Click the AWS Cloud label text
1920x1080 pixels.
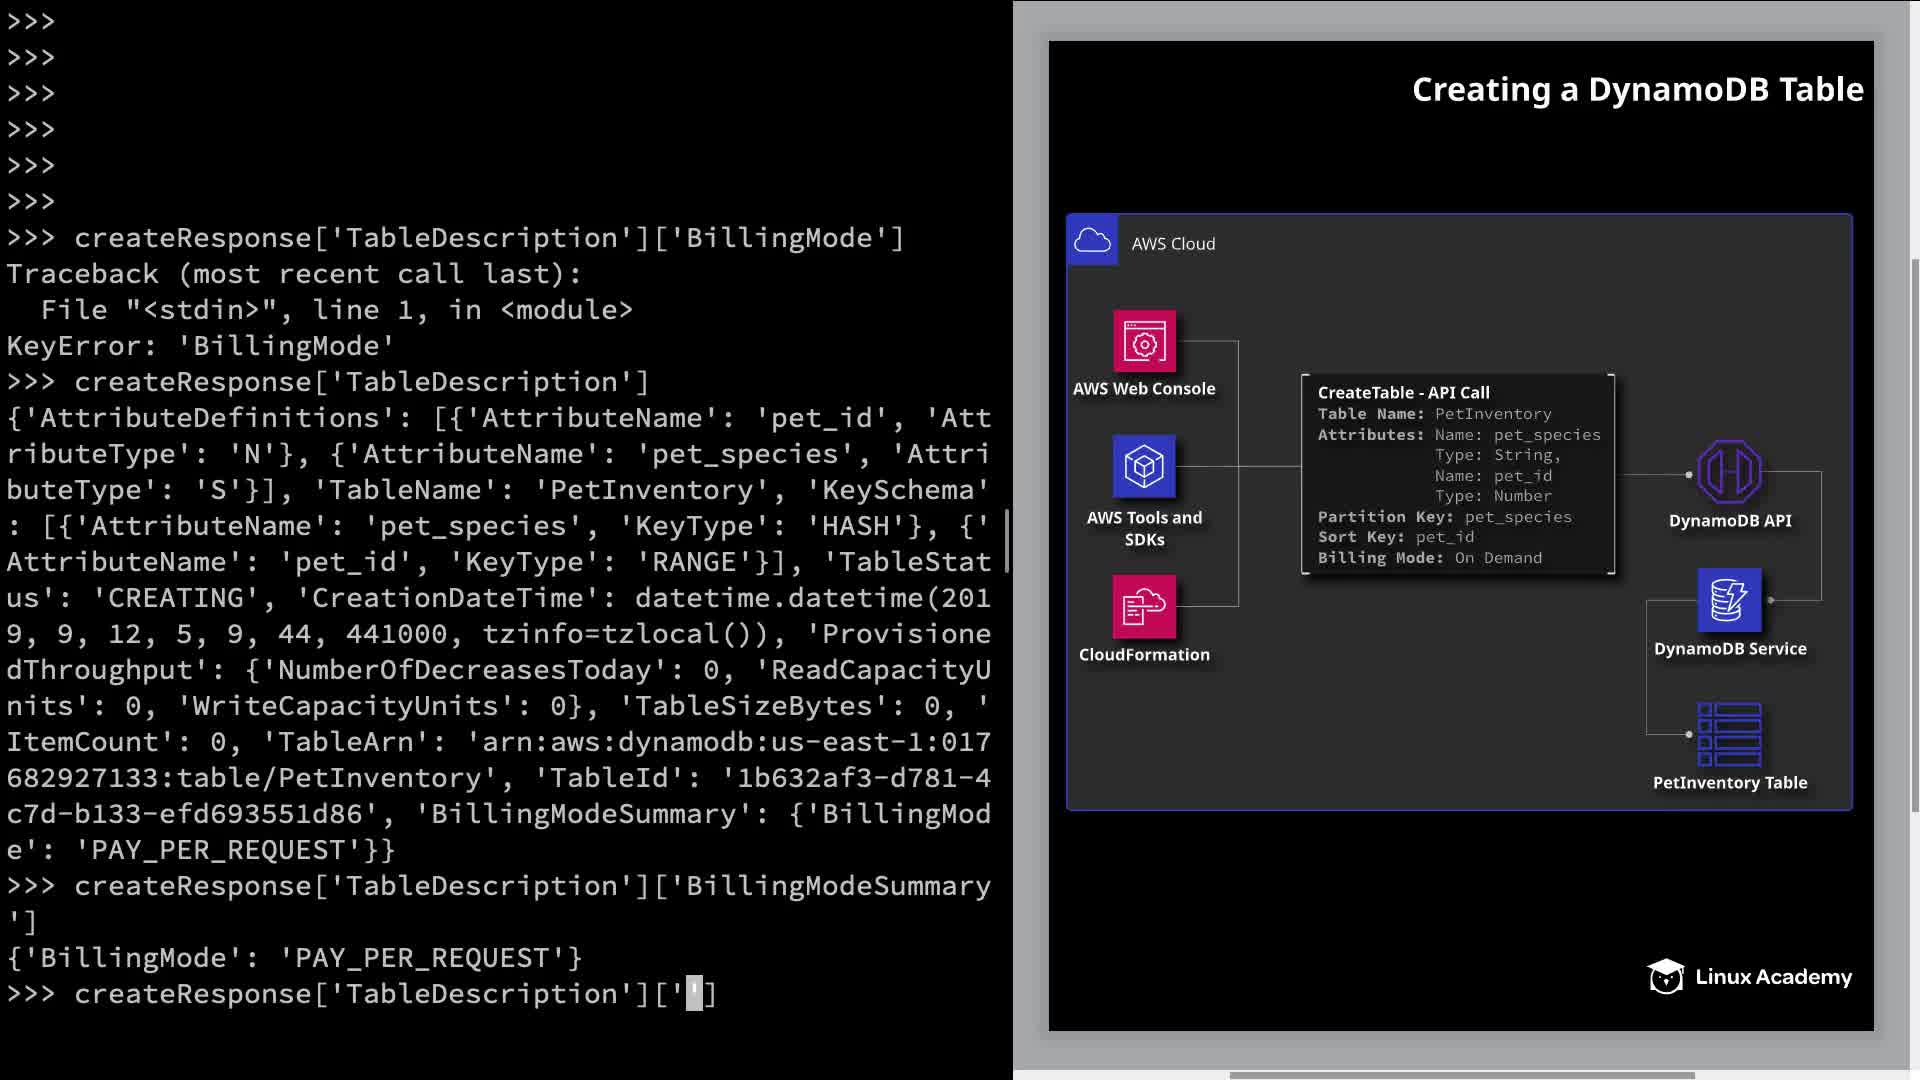pyautogui.click(x=1173, y=244)
